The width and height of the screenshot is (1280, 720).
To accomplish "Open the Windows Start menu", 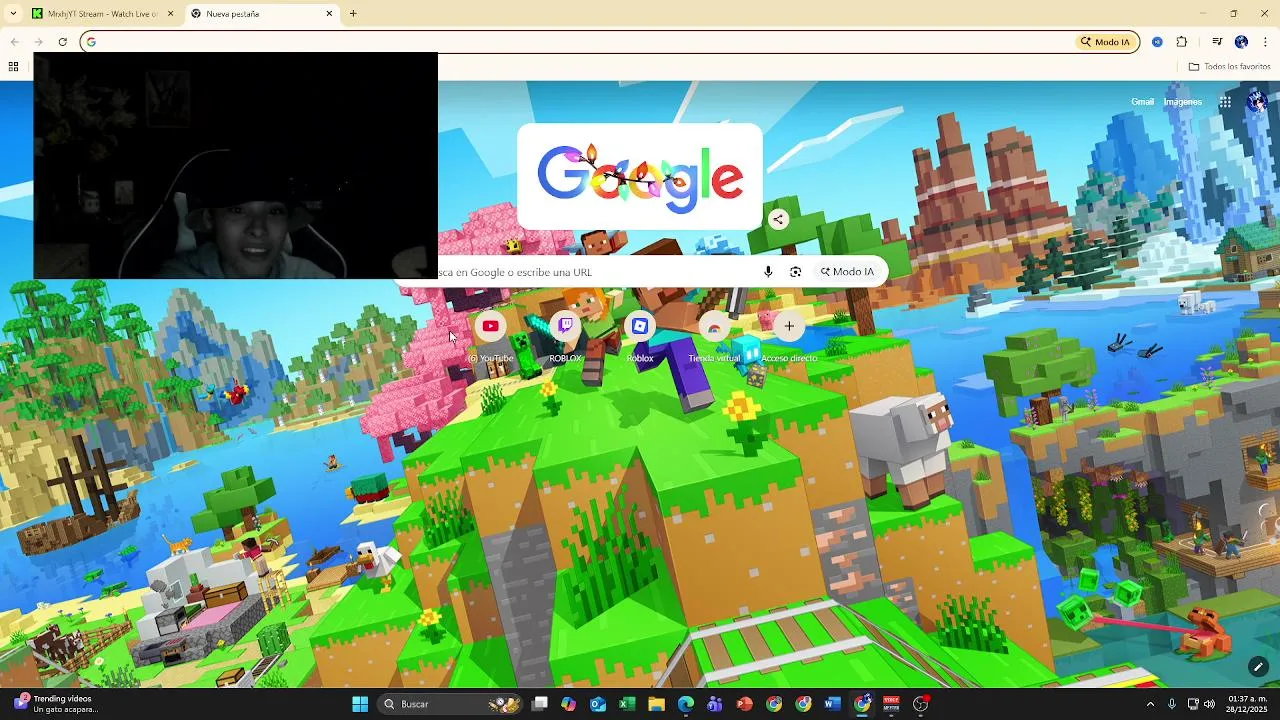I will click(x=360, y=704).
